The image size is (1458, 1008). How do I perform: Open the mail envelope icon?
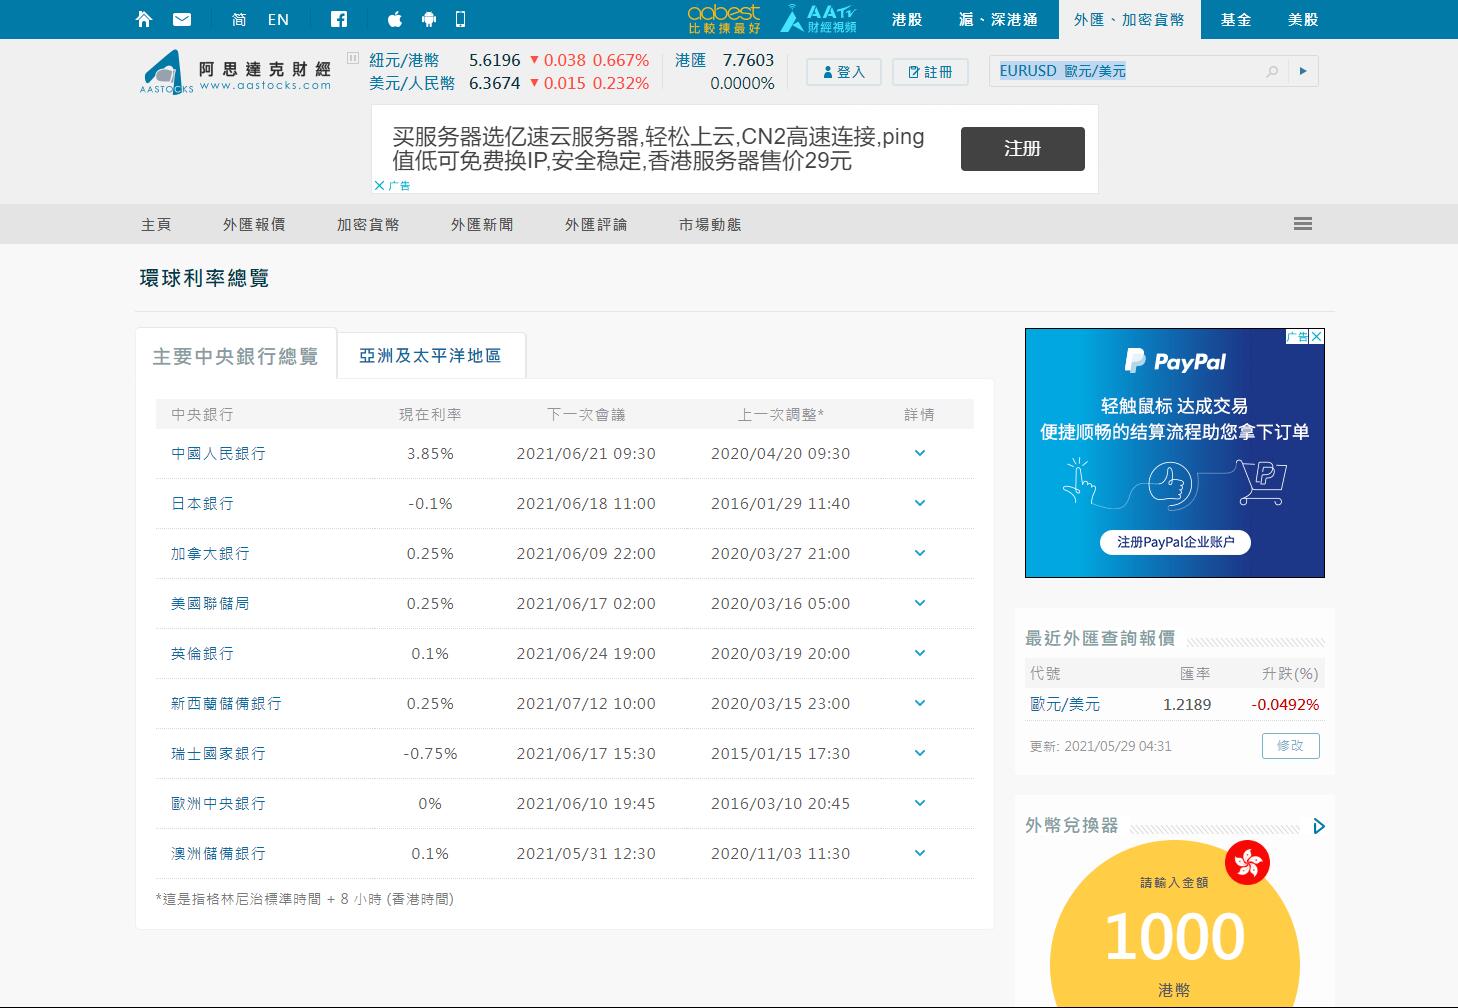[x=182, y=19]
